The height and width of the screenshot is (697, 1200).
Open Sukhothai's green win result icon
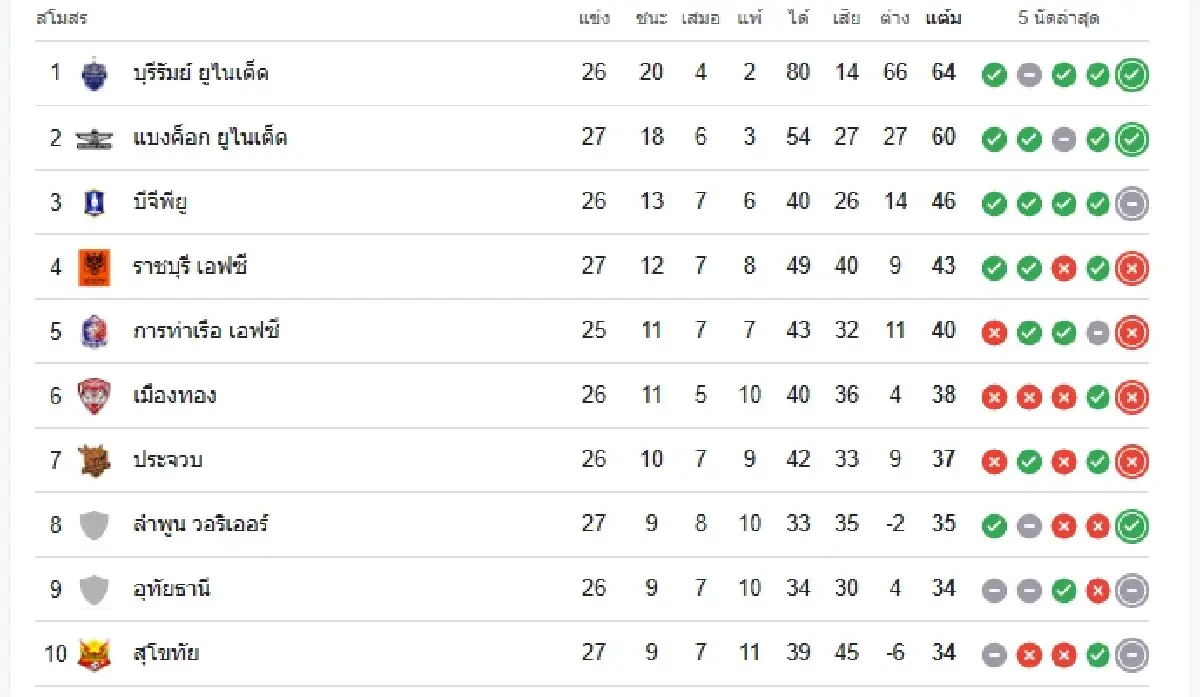tap(1098, 656)
